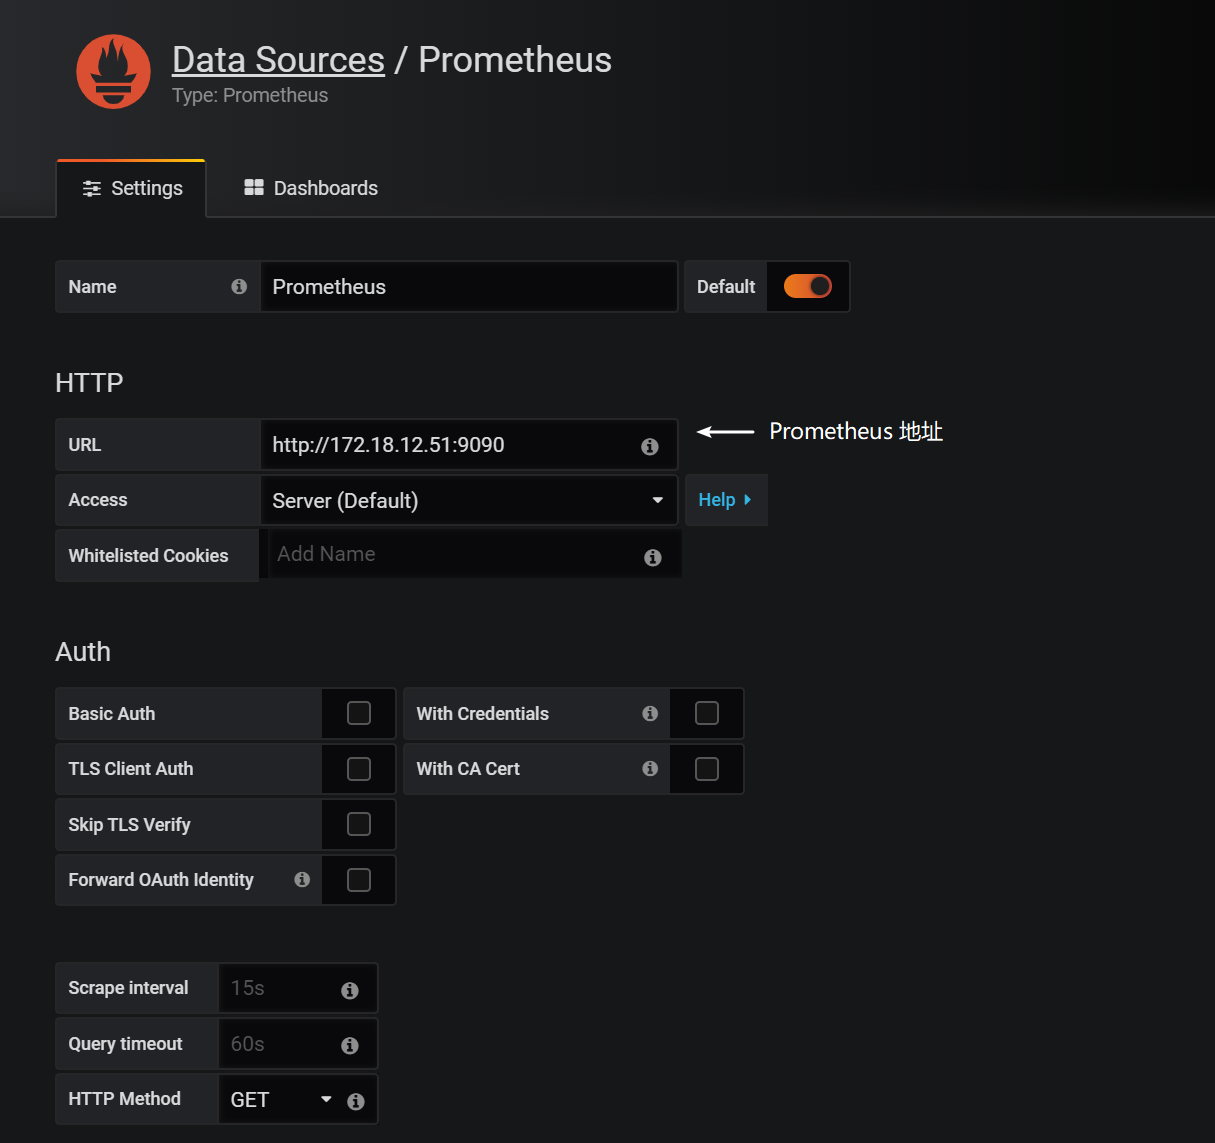Click the grid icon on Dashboards tab

tap(254, 188)
